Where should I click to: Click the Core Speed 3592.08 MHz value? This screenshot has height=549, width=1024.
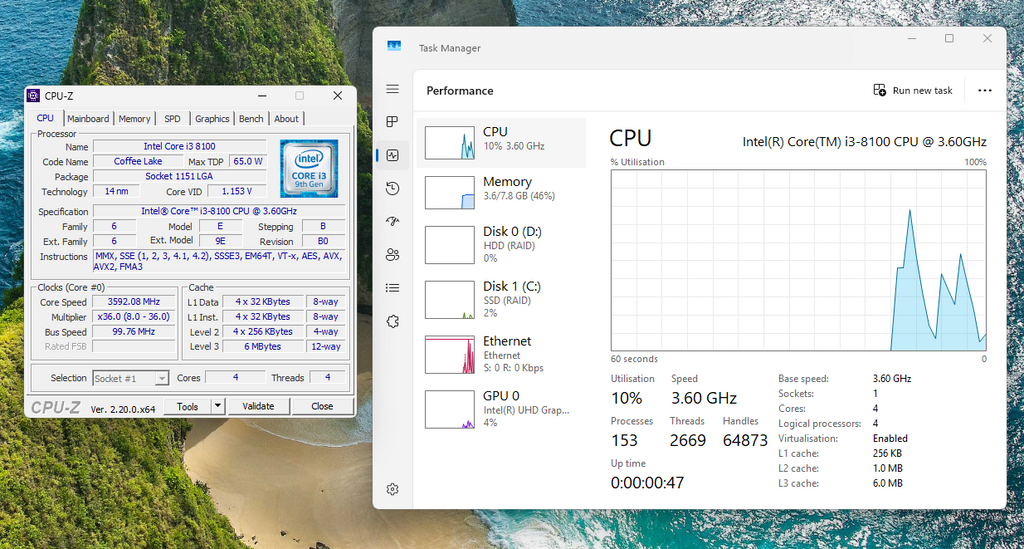[134, 302]
